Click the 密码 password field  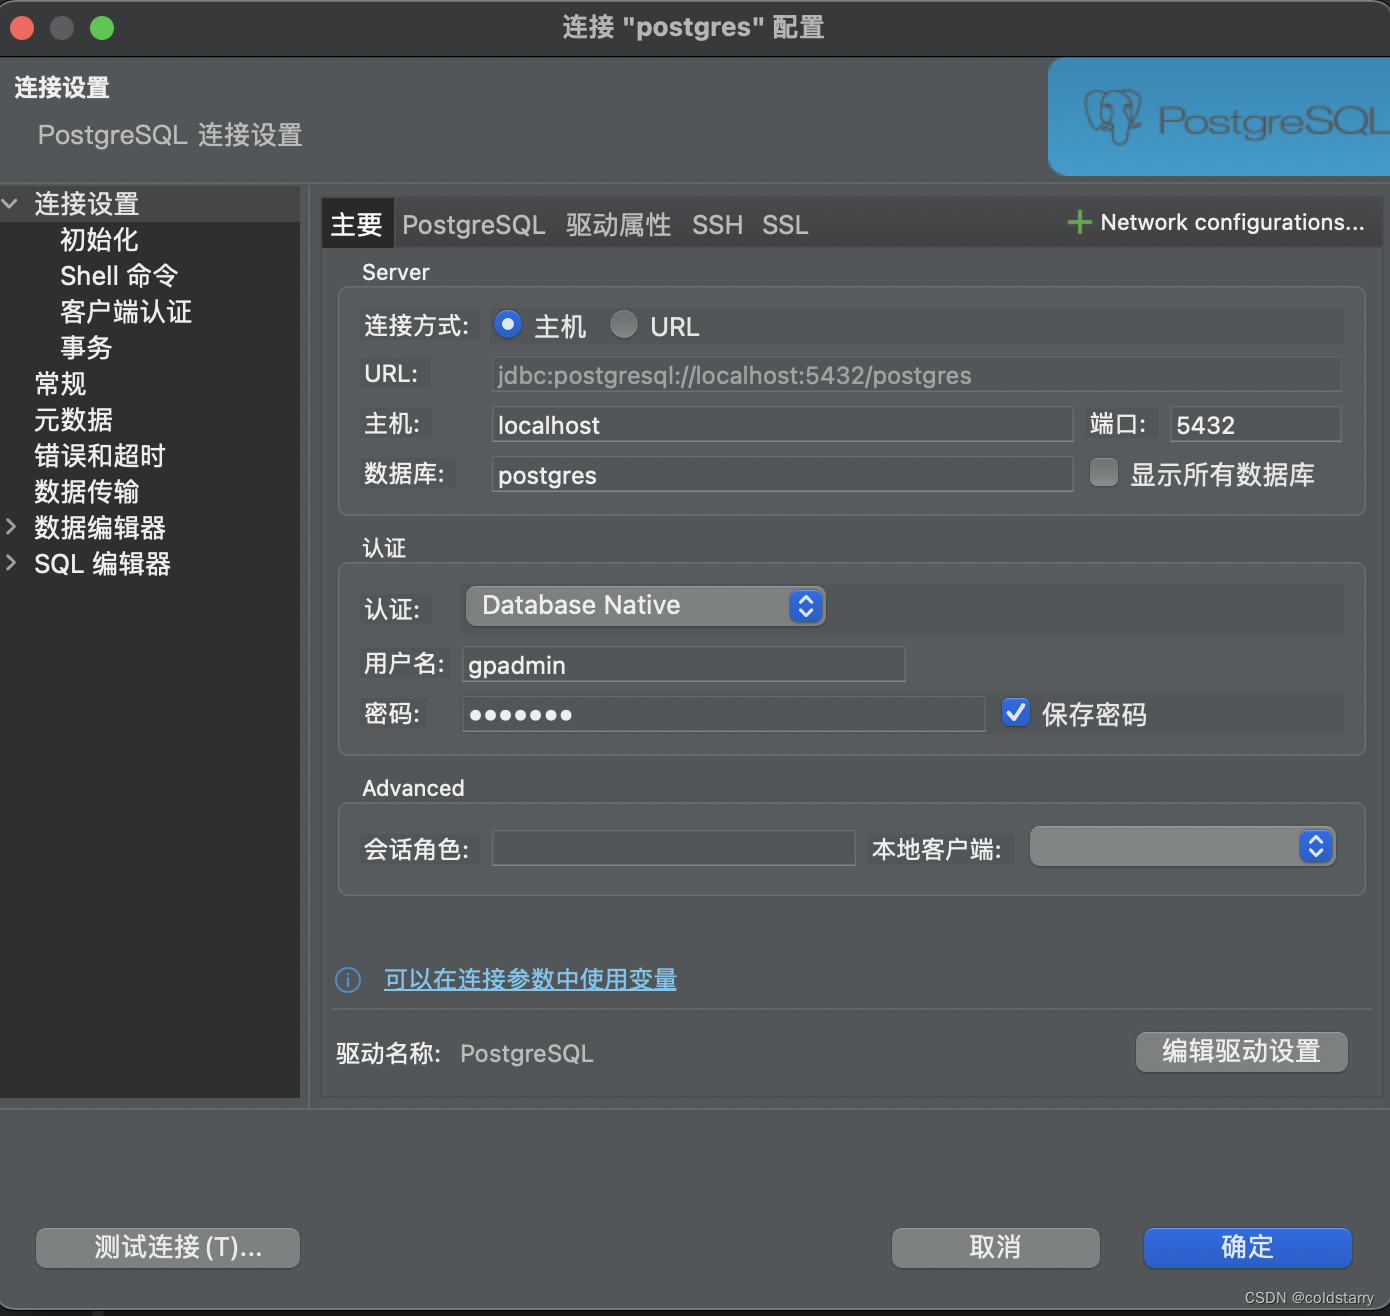[x=723, y=714]
